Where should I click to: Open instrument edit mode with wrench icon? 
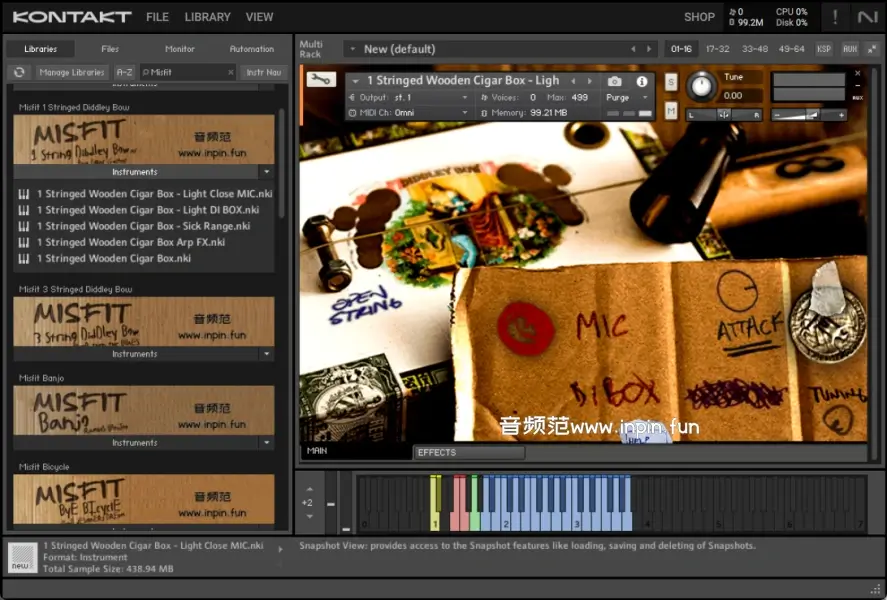tap(321, 80)
